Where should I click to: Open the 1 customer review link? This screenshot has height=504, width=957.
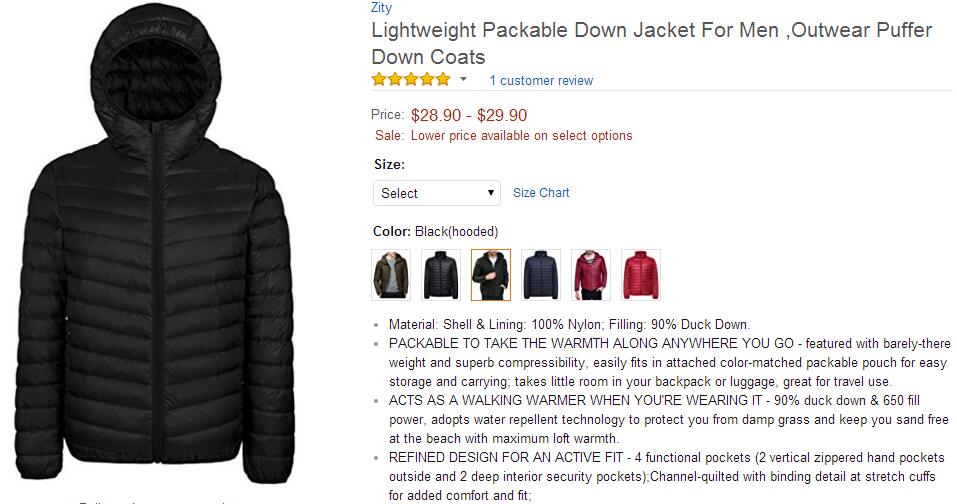[541, 81]
